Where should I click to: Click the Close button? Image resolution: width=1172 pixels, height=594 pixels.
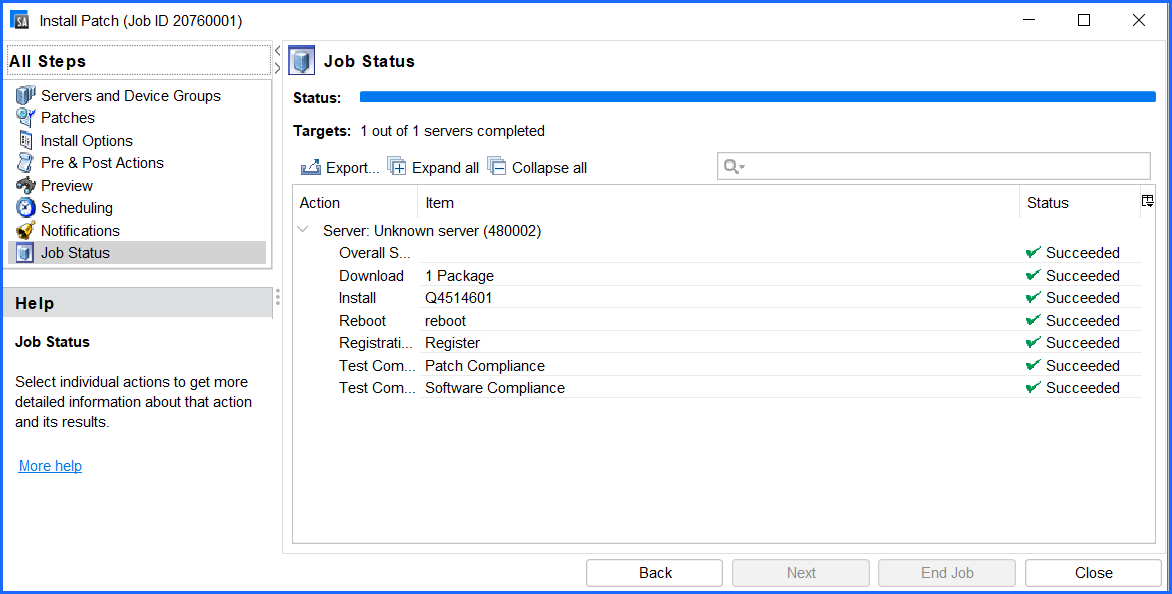point(1093,572)
